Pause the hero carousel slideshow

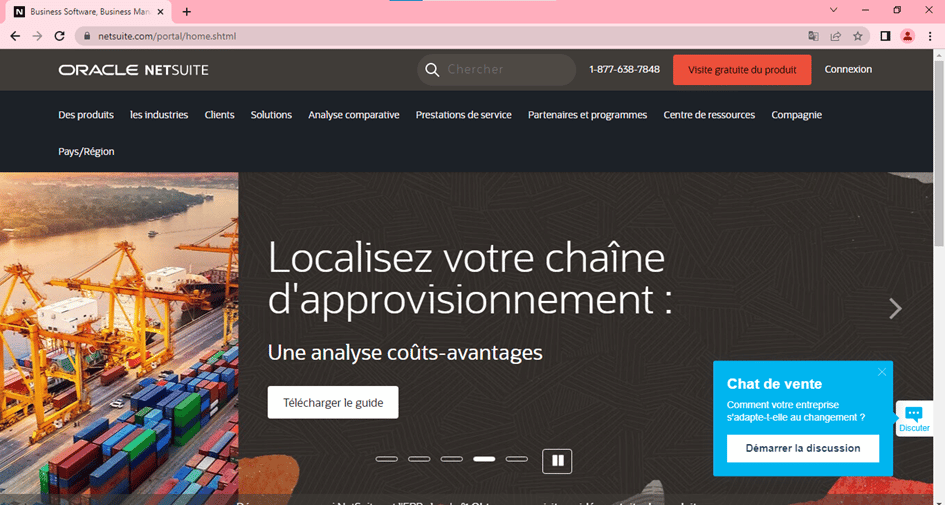(x=557, y=460)
